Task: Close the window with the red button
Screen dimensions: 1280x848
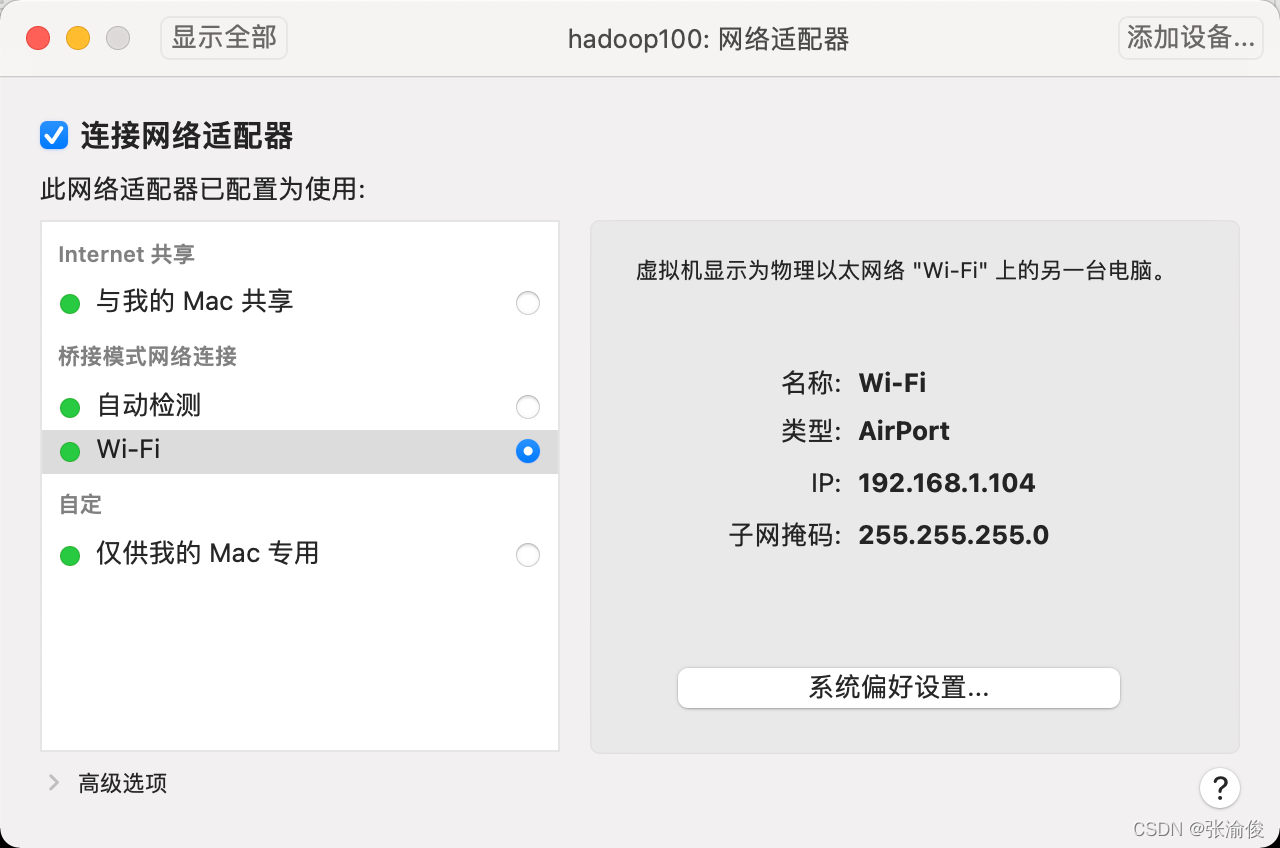Action: (38, 38)
